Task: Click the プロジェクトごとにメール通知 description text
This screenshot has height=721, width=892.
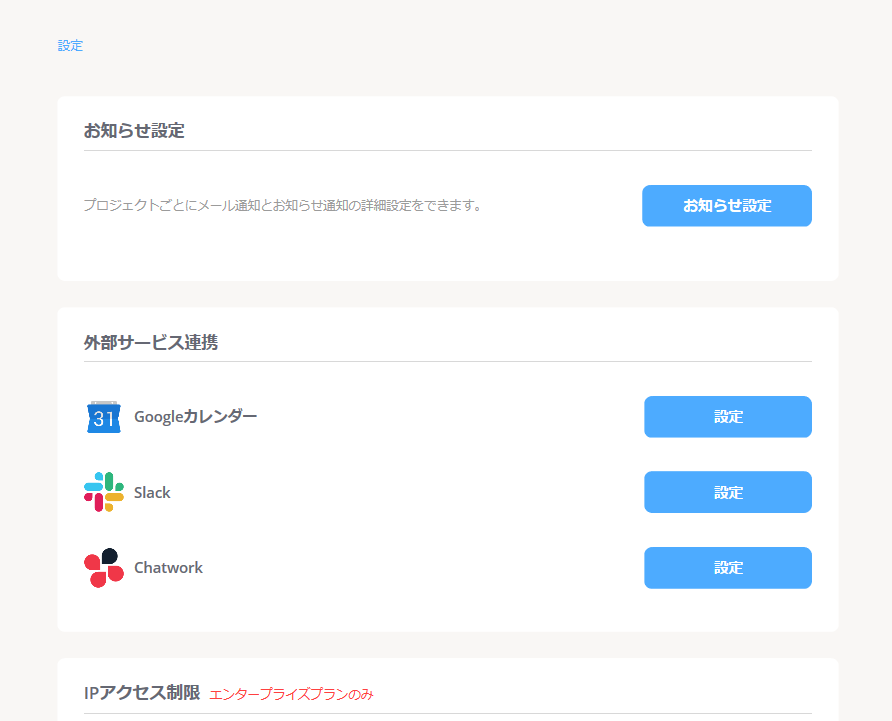Action: [x=283, y=205]
